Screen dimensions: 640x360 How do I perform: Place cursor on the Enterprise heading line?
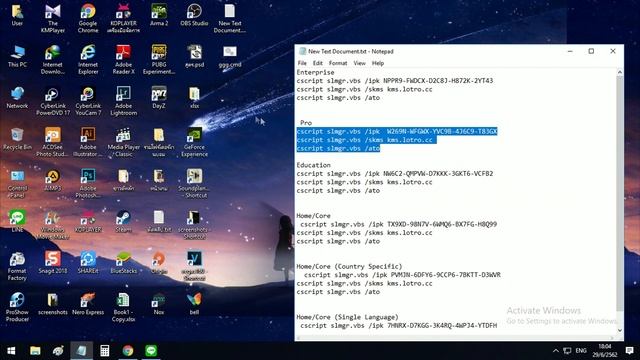pyautogui.click(x=316, y=72)
